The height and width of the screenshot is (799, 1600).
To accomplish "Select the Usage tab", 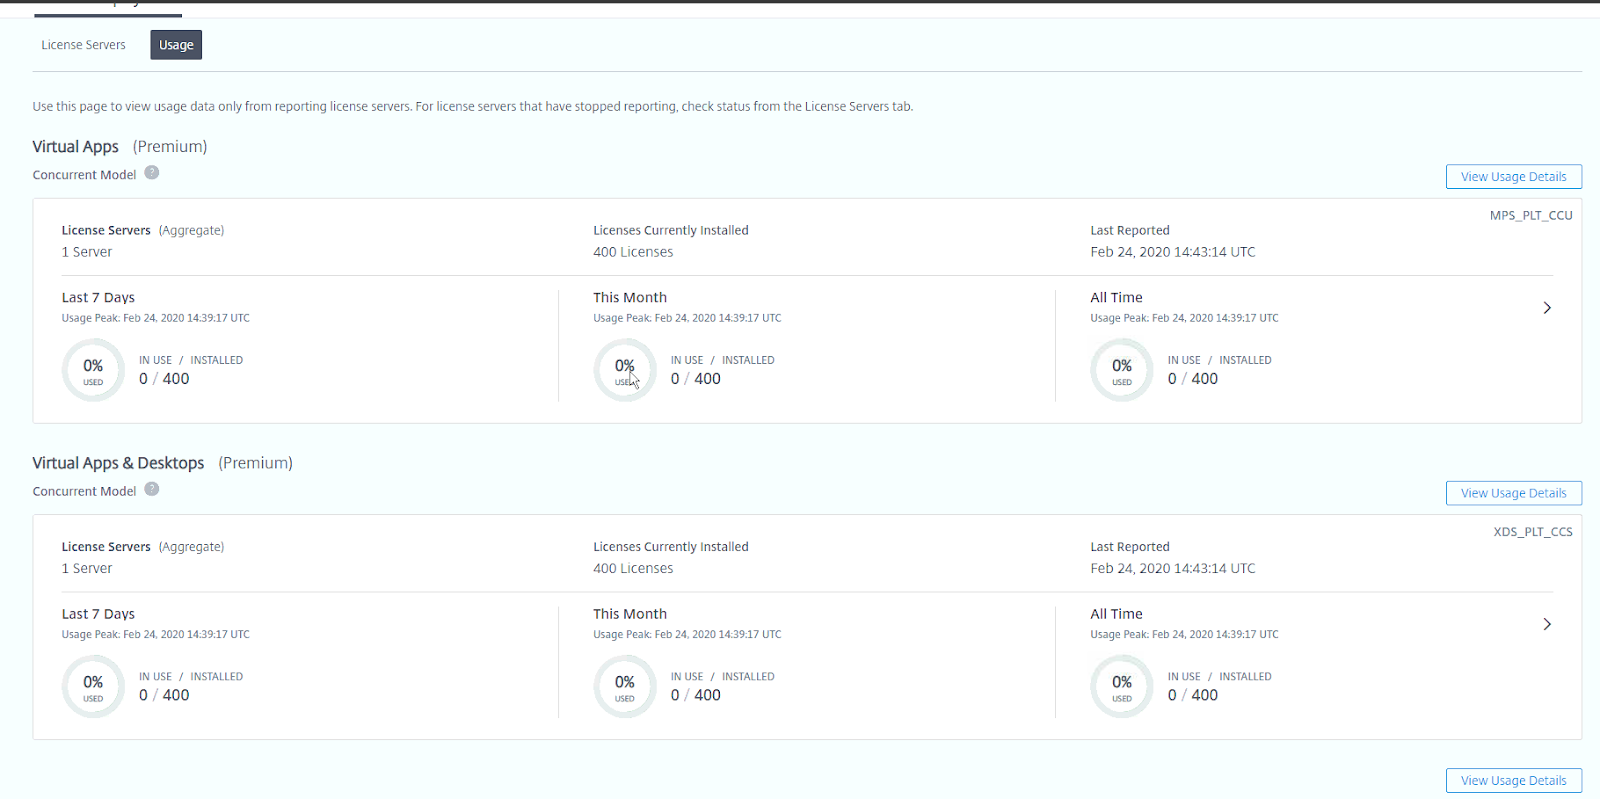I will [x=176, y=45].
